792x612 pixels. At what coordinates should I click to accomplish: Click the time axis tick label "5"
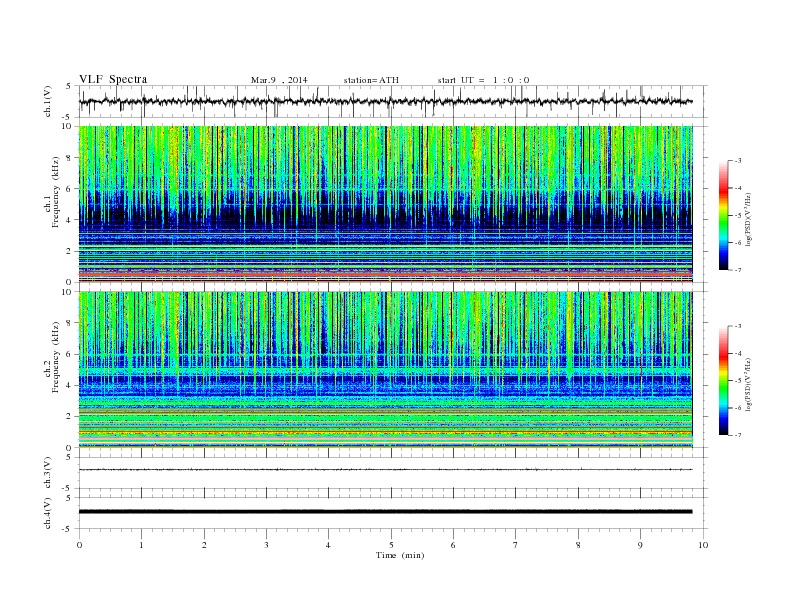pos(391,545)
